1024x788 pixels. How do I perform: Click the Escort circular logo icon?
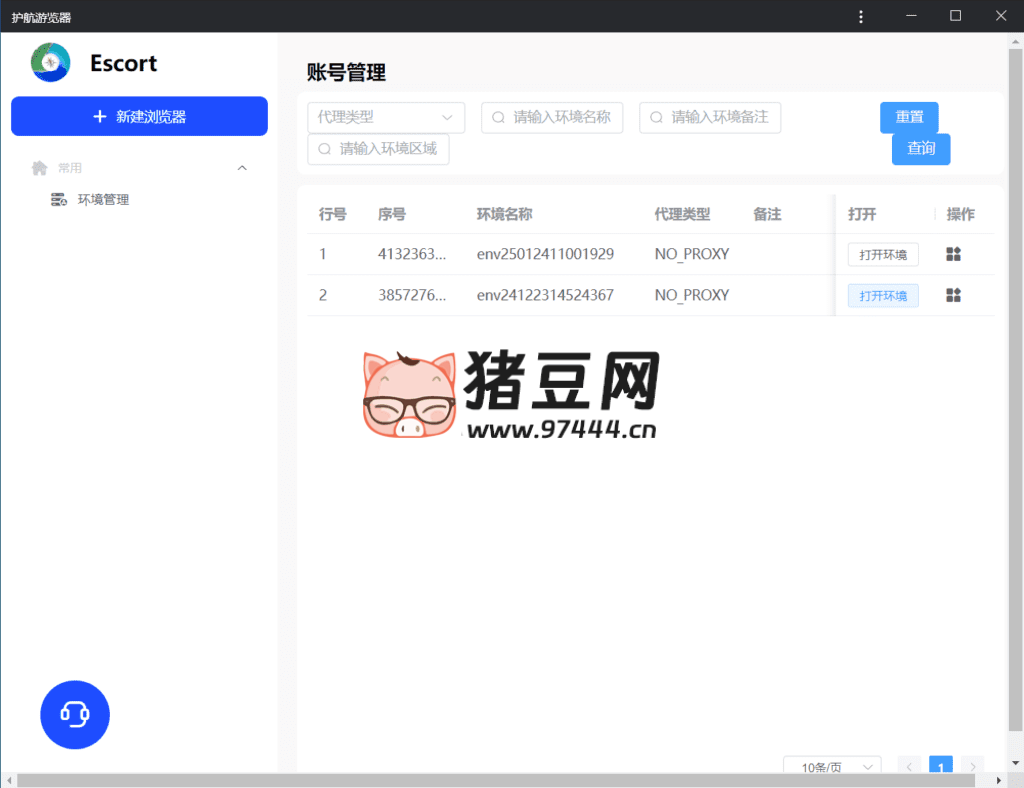(x=50, y=63)
